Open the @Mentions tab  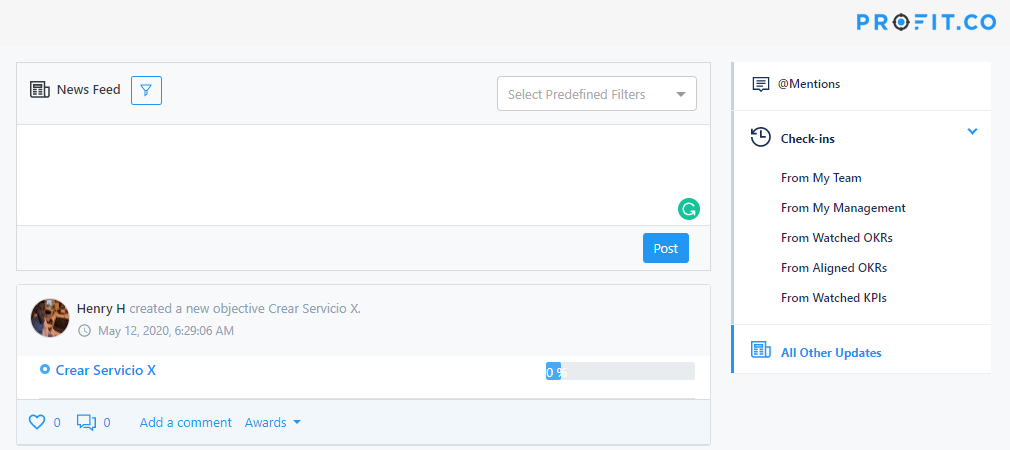click(x=809, y=84)
